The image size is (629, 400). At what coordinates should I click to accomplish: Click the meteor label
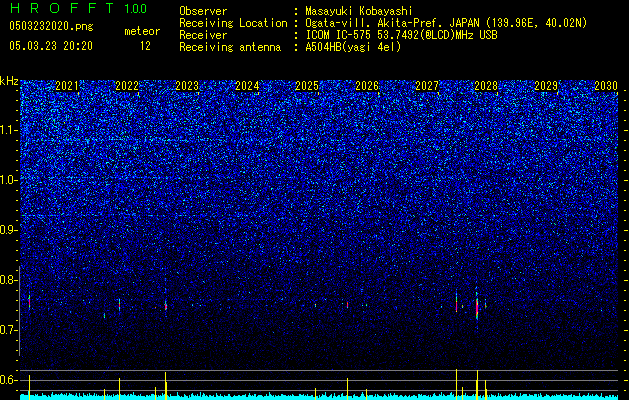point(142,31)
